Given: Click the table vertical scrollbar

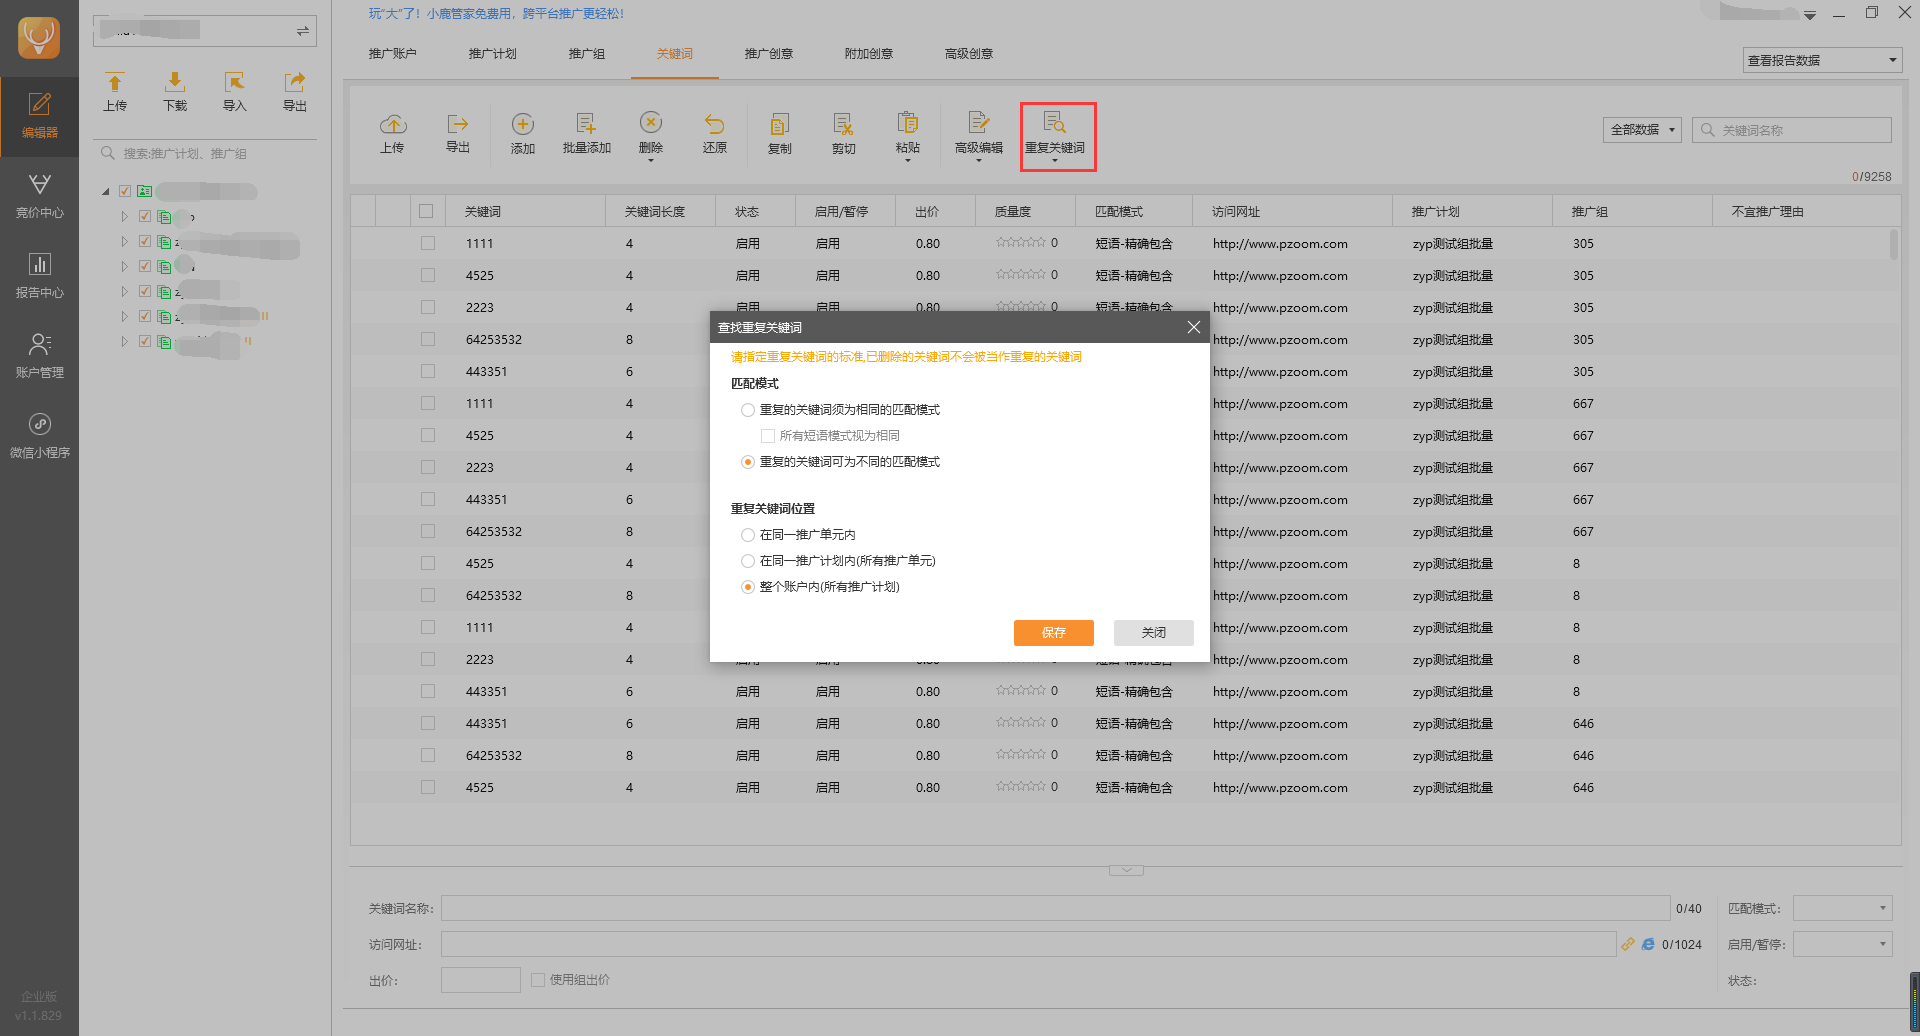Looking at the screenshot, I should coord(1893,245).
